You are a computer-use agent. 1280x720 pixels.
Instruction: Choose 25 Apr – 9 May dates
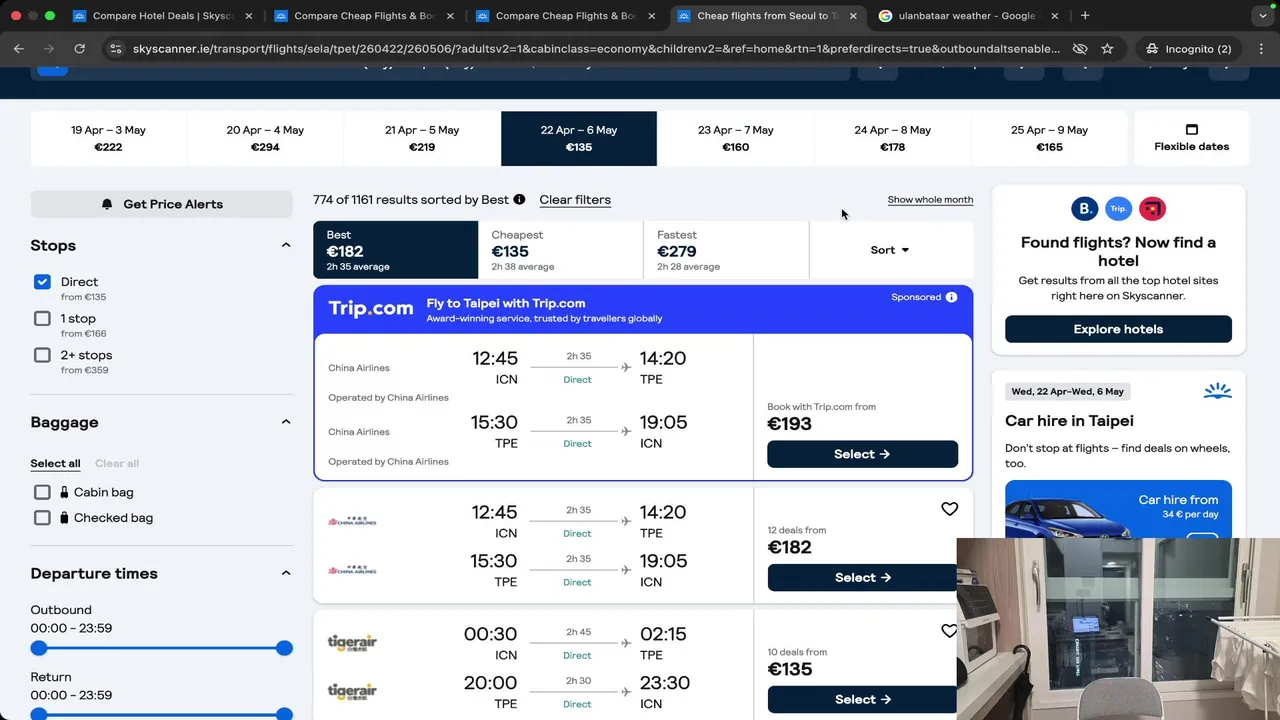tap(1050, 138)
